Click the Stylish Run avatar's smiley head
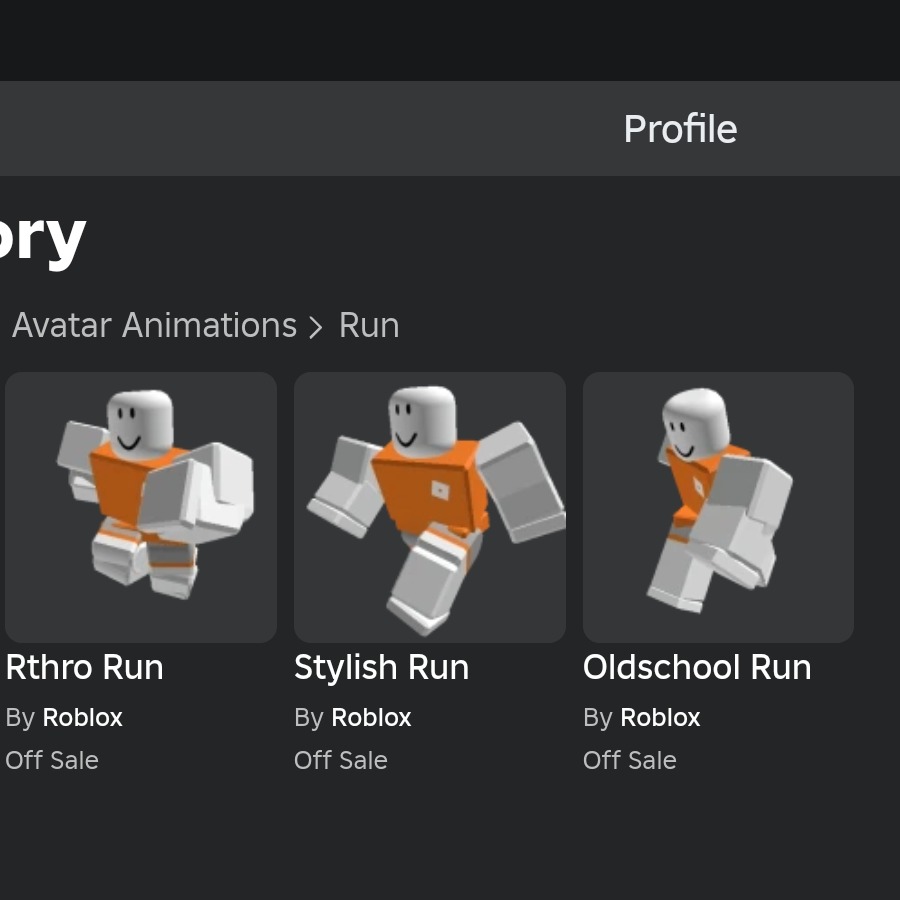This screenshot has height=900, width=900. [x=420, y=418]
